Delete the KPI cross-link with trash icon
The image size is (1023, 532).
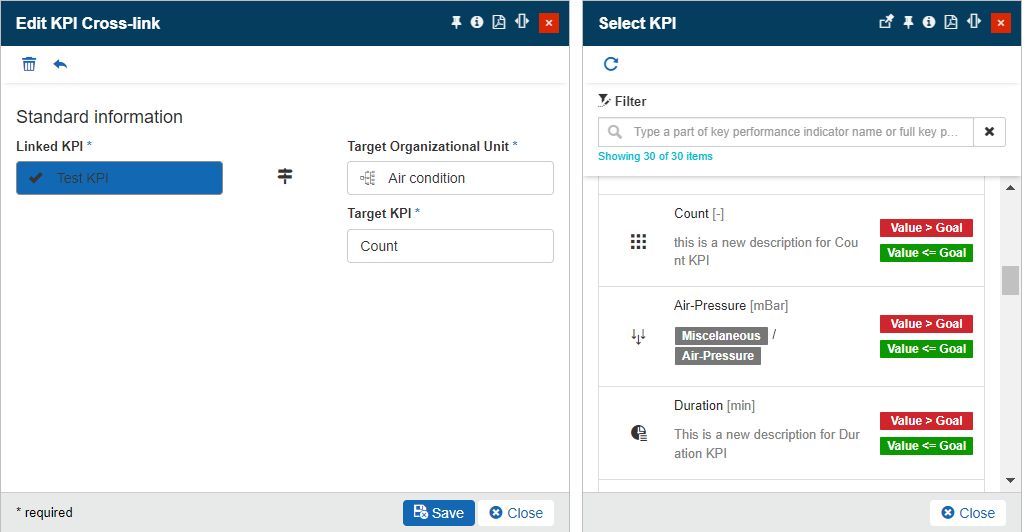[29, 64]
